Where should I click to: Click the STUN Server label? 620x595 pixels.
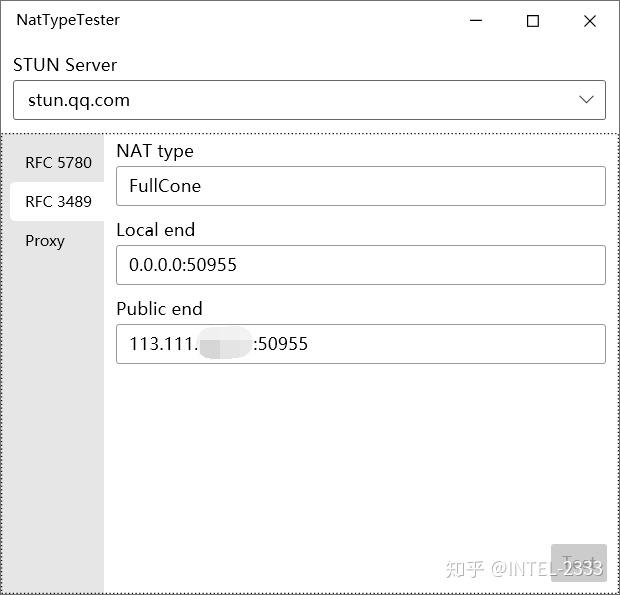coord(65,65)
